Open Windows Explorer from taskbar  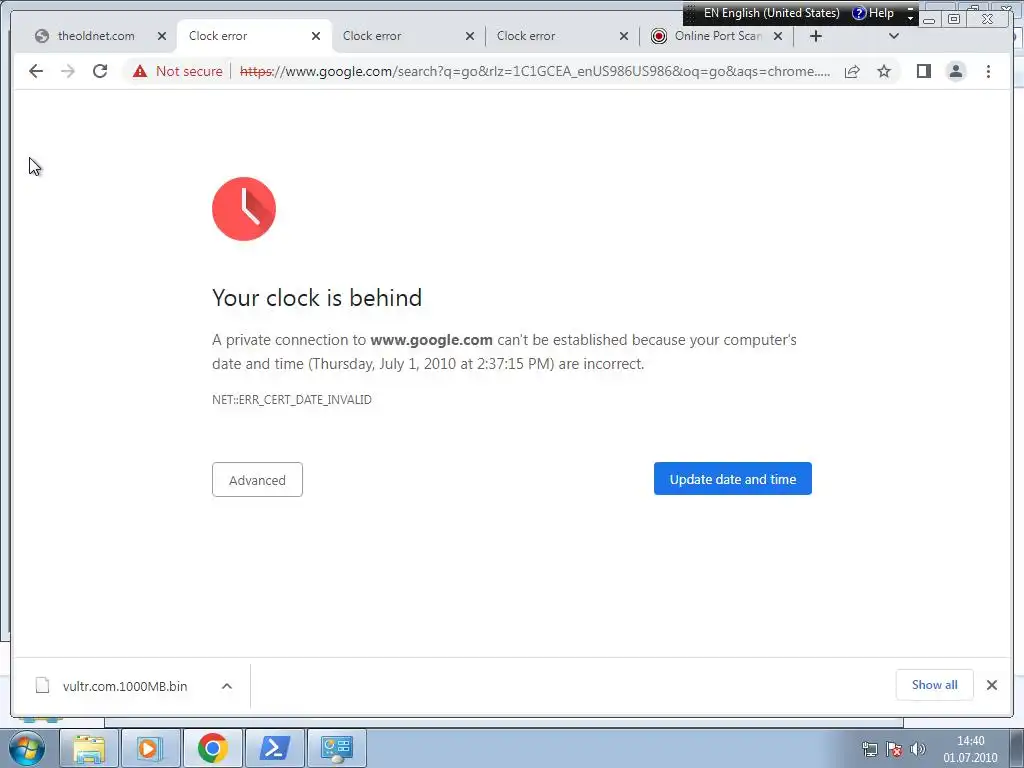(89, 748)
